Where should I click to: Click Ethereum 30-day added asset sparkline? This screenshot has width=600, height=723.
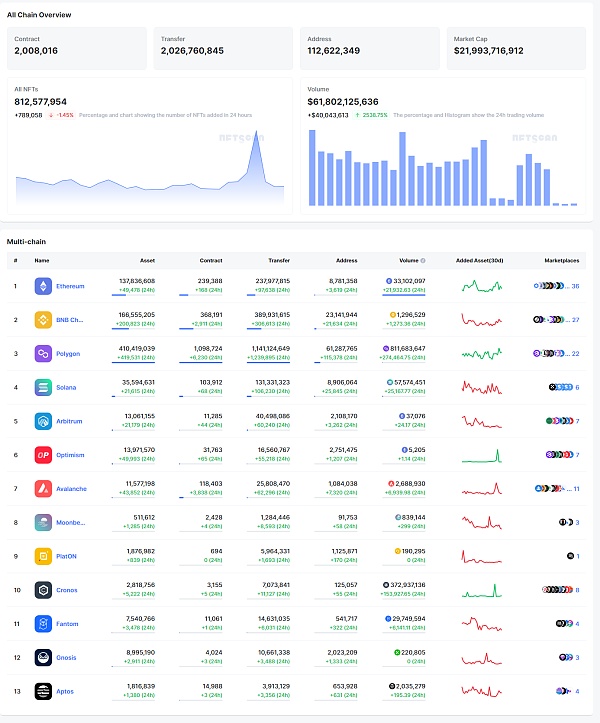(481, 286)
